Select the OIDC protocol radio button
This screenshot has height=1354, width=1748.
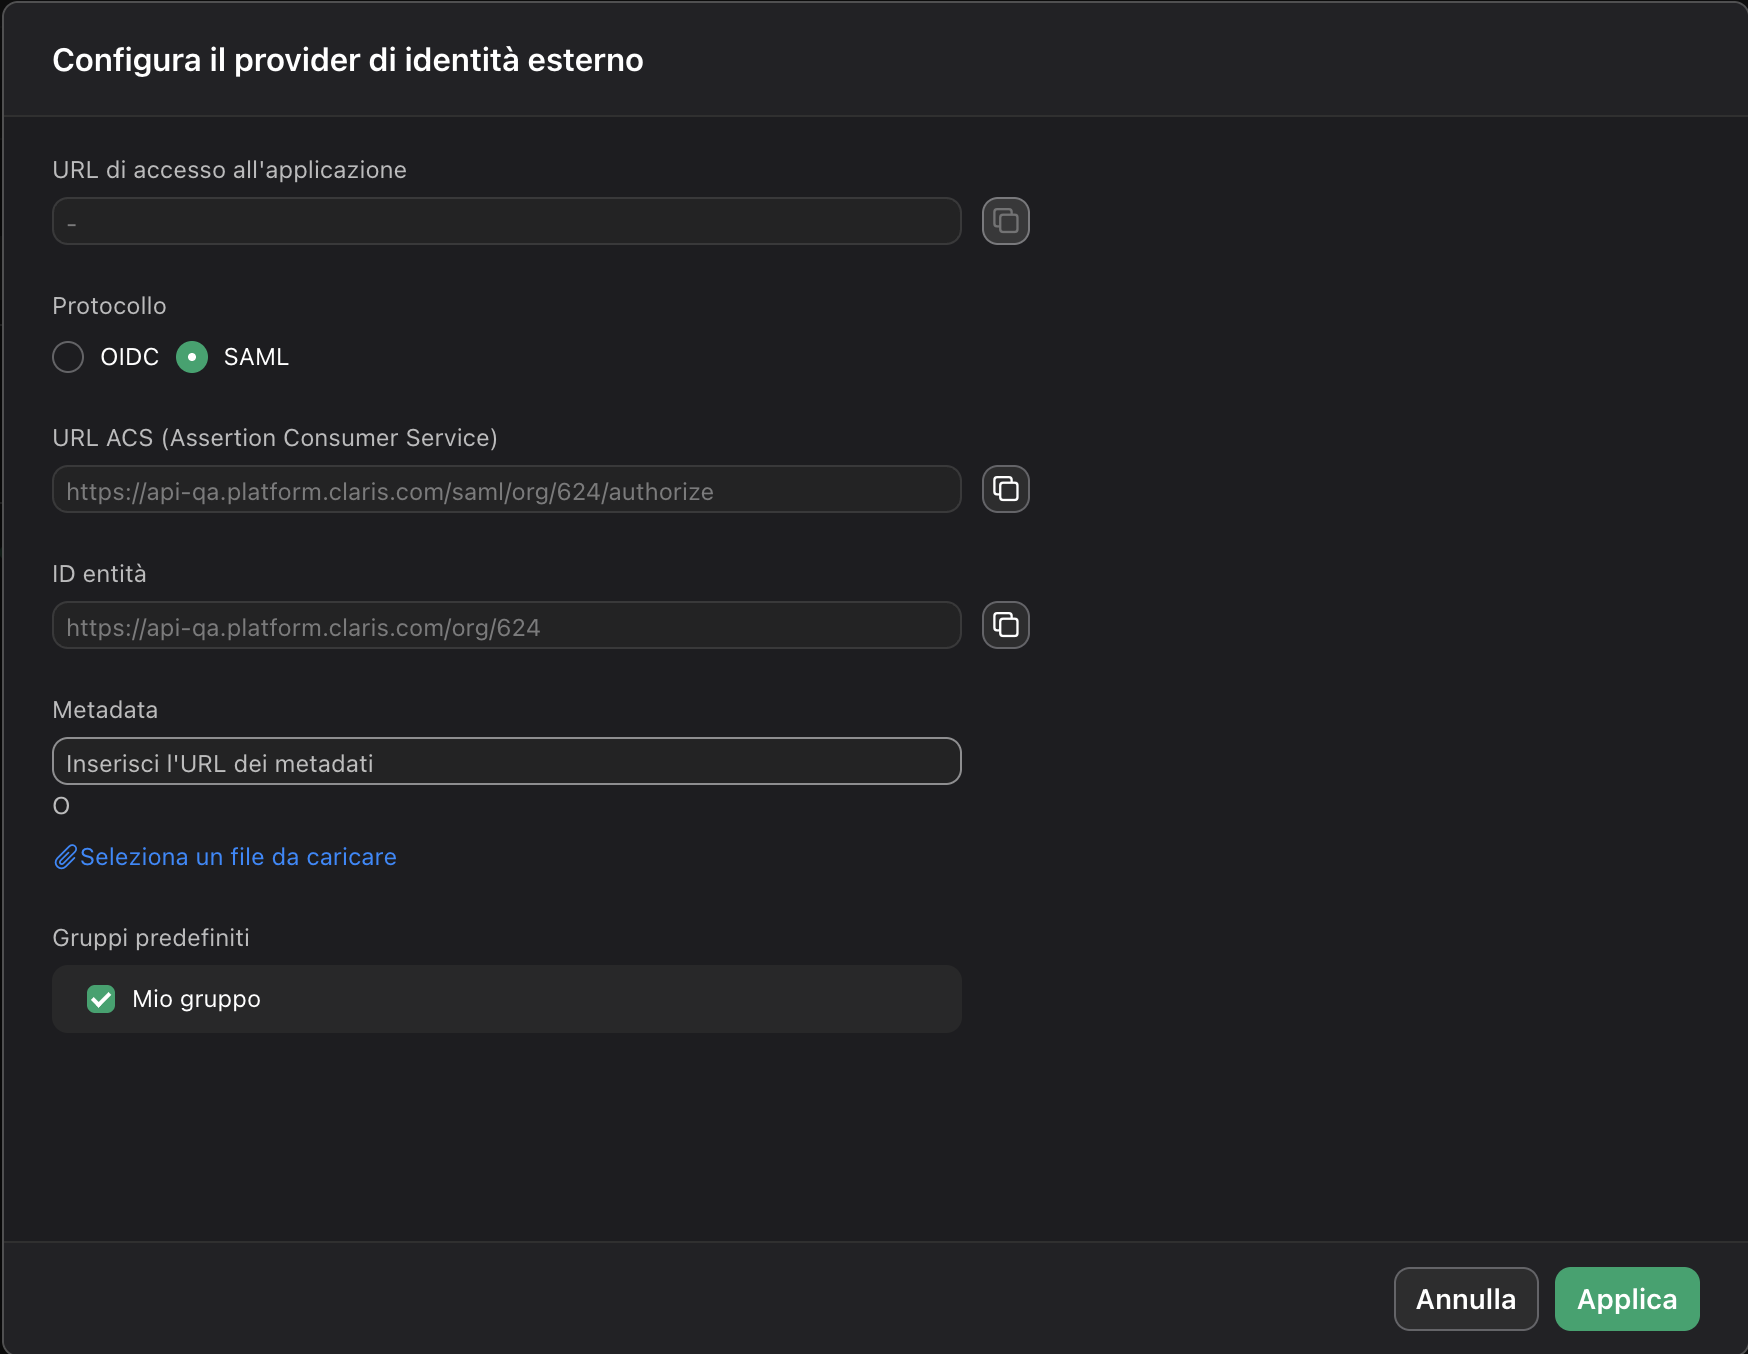click(68, 357)
